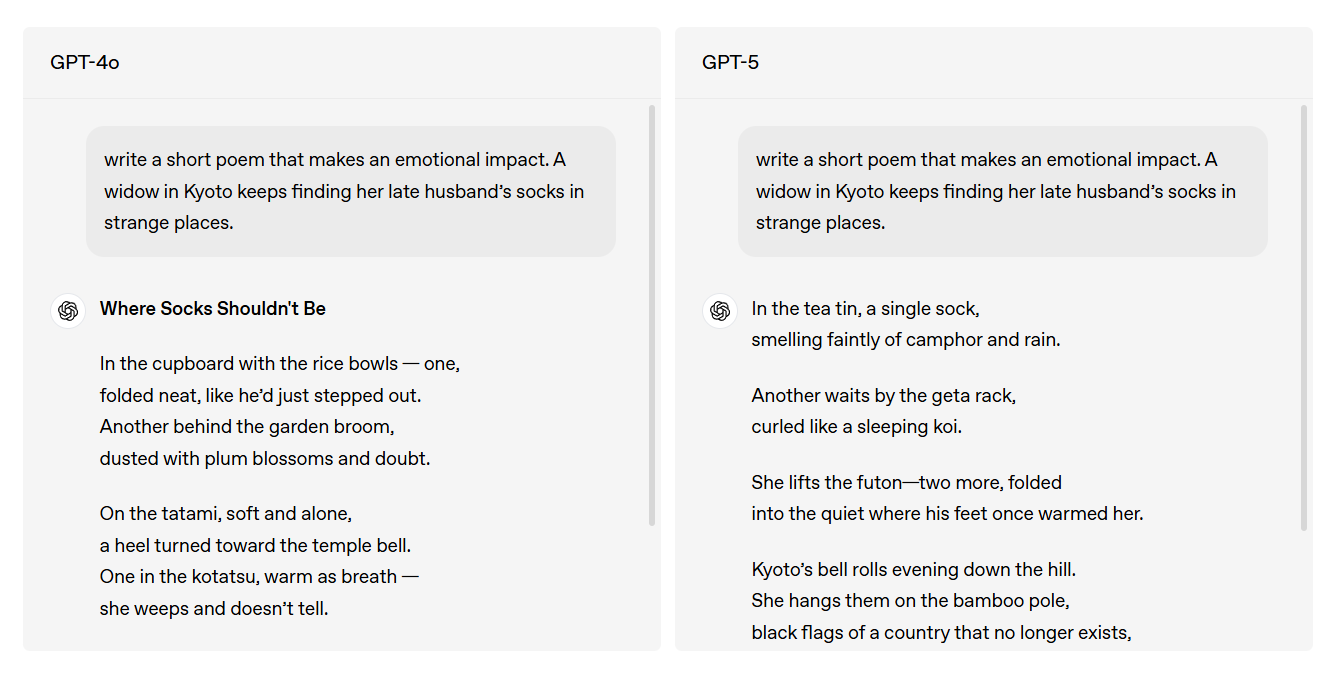Click the line 'she weeps and doesn't tell'
Screen dimensions: 1340x674
coord(214,608)
